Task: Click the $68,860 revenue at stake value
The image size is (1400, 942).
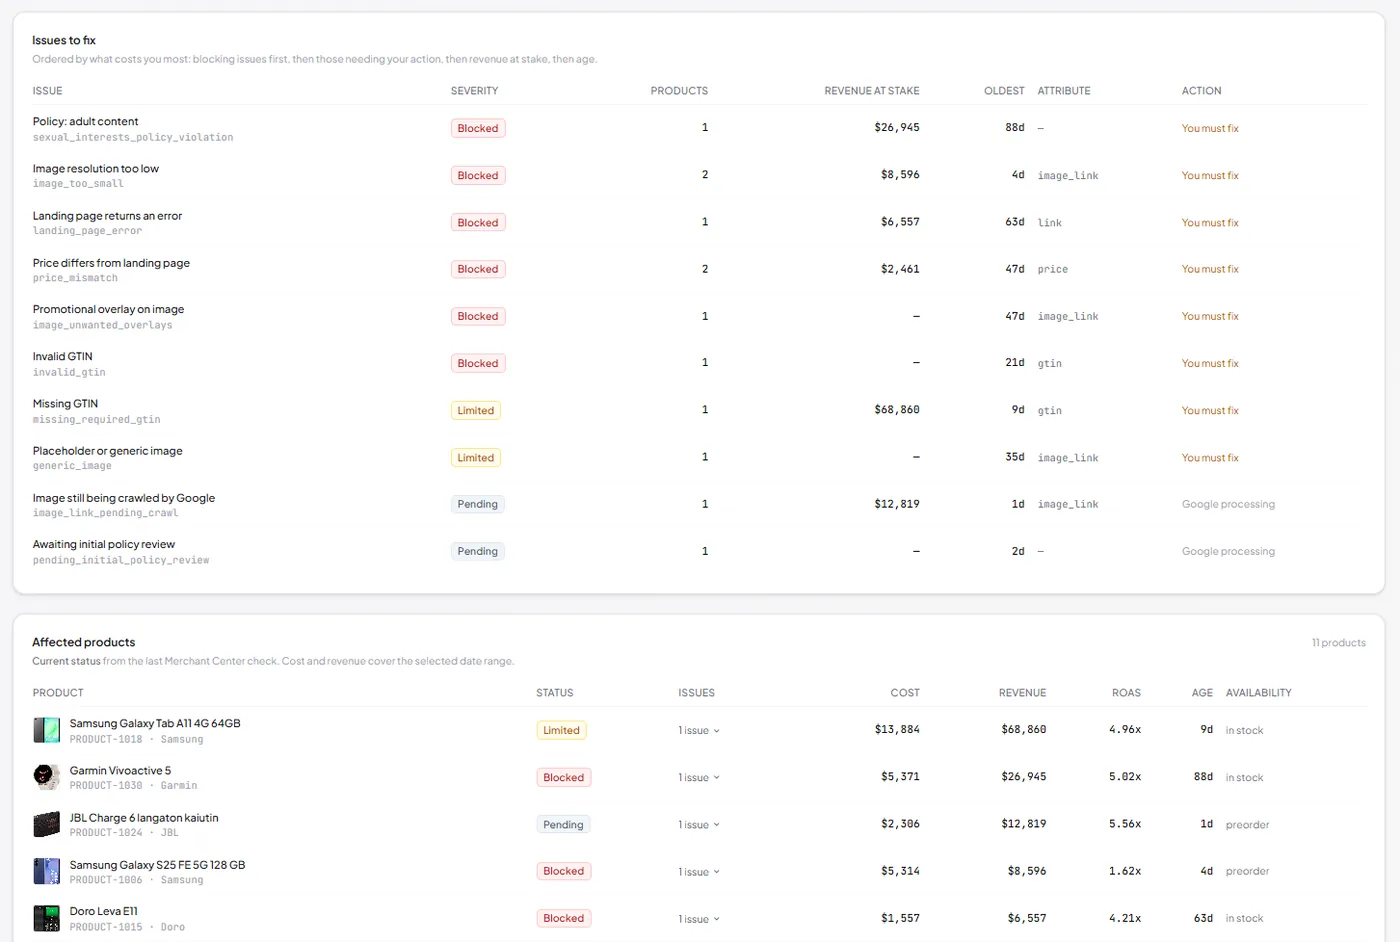Action: 897,410
